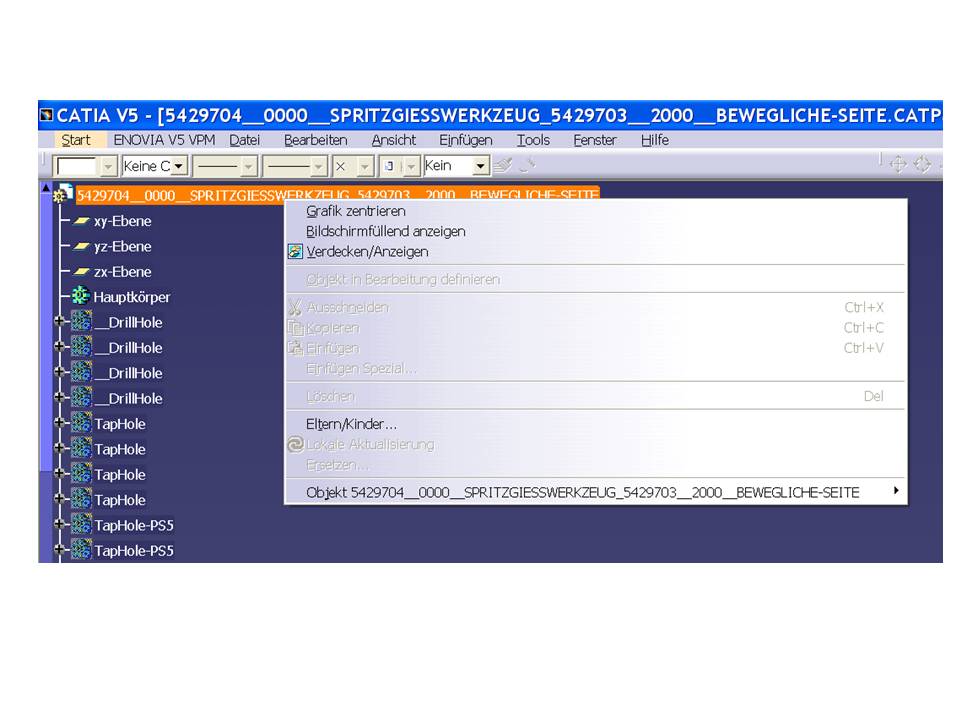Open the Datei menu
960x720 pixels.
245,140
